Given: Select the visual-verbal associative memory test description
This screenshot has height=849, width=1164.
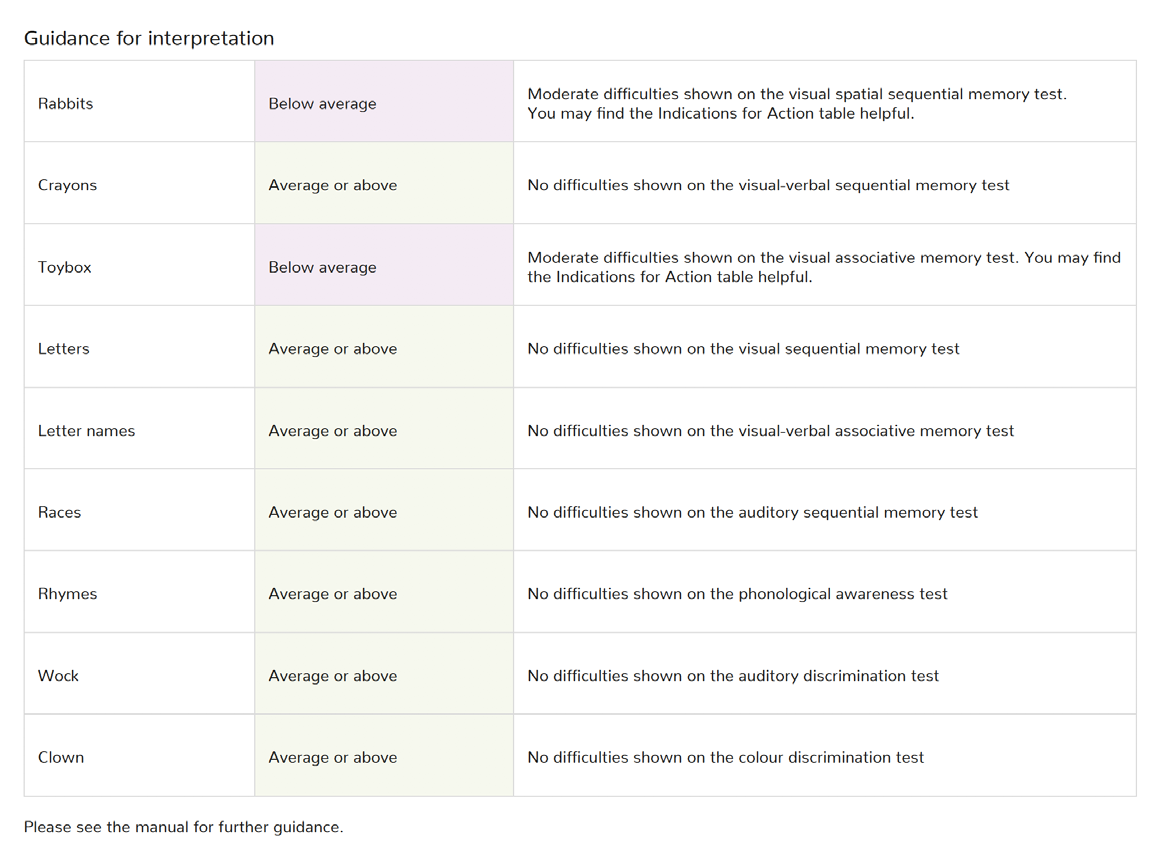Looking at the screenshot, I should pyautogui.click(x=771, y=431).
